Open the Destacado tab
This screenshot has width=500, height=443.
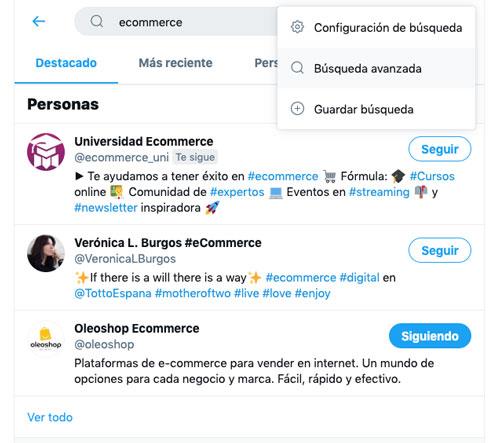tap(66, 63)
